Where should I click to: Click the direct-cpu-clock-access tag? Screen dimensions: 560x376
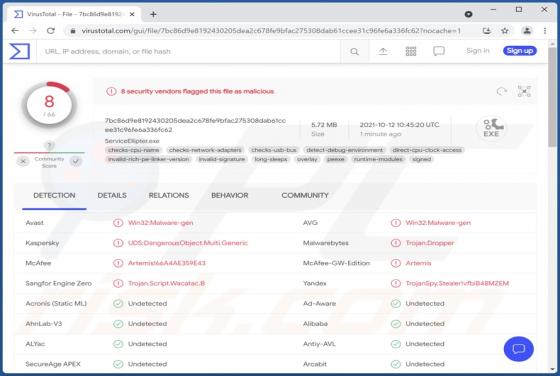pyautogui.click(x=427, y=150)
